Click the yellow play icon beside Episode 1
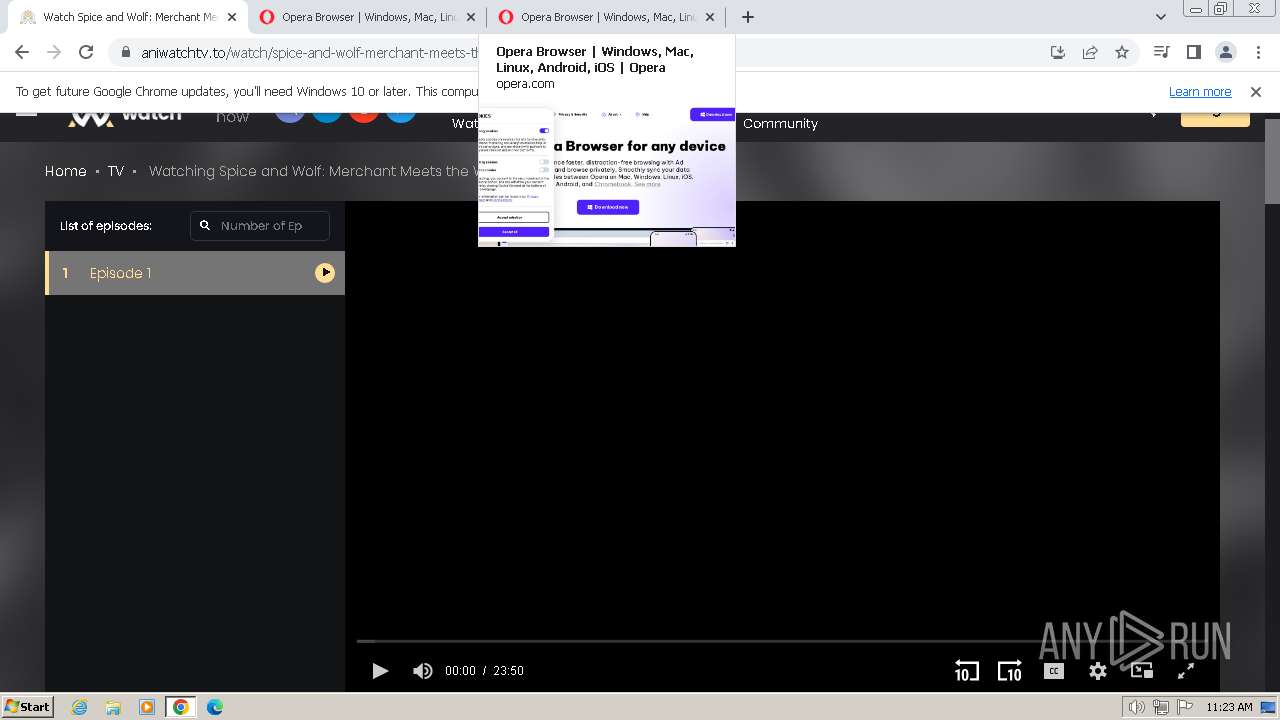Image resolution: width=1280 pixels, height=720 pixels. tap(325, 273)
